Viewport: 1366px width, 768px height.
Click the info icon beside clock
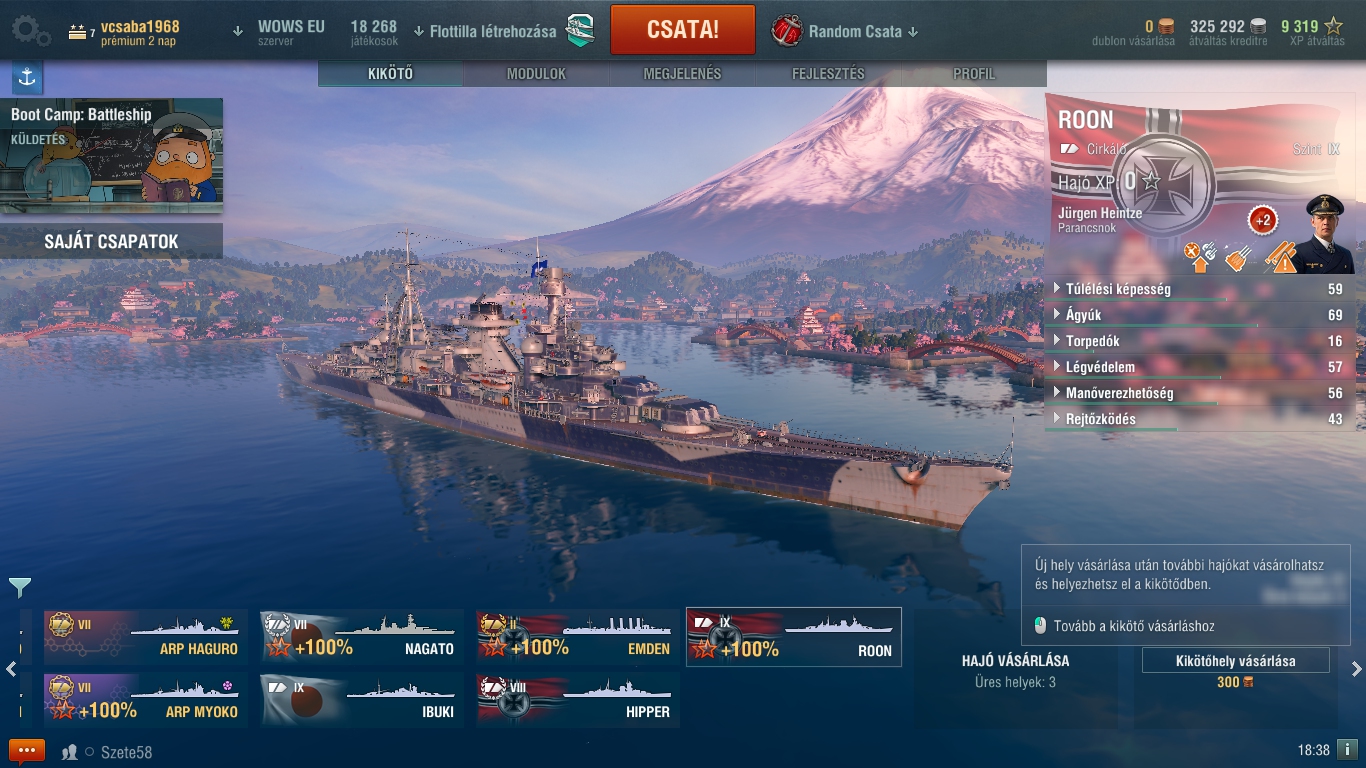(x=1348, y=749)
